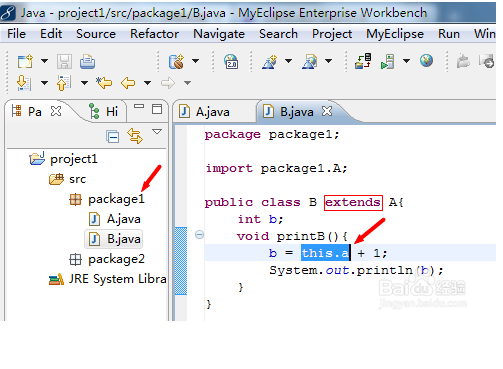Click the Previous Annotation up-arrow icon
The image size is (503, 369).
(64, 83)
